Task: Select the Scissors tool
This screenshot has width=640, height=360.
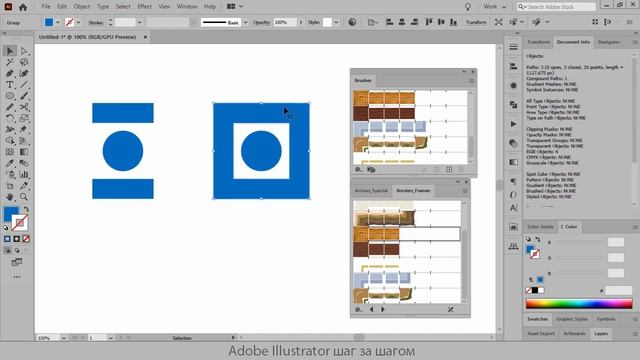Action: (x=24, y=107)
